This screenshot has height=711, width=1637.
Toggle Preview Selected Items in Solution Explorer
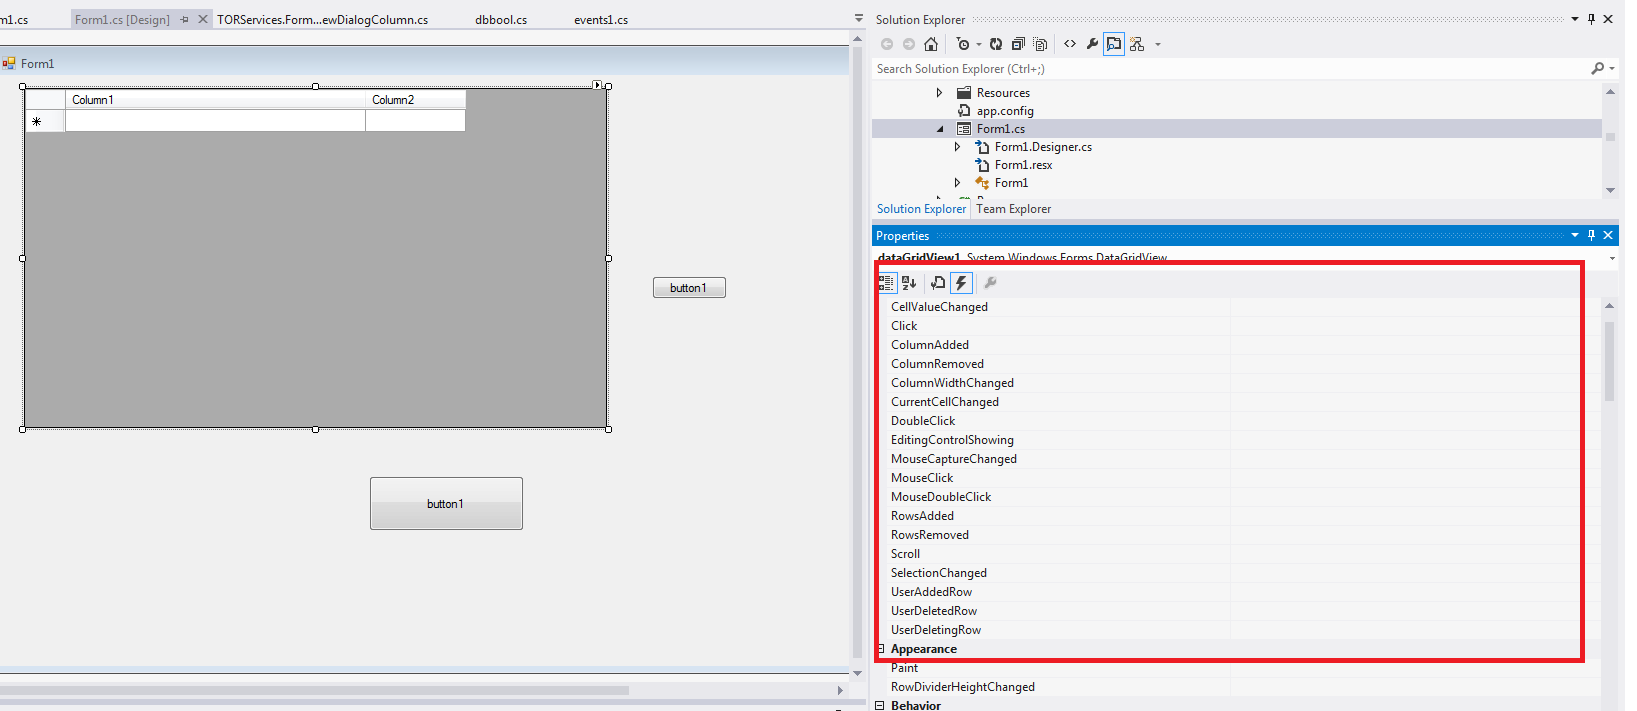point(1114,44)
